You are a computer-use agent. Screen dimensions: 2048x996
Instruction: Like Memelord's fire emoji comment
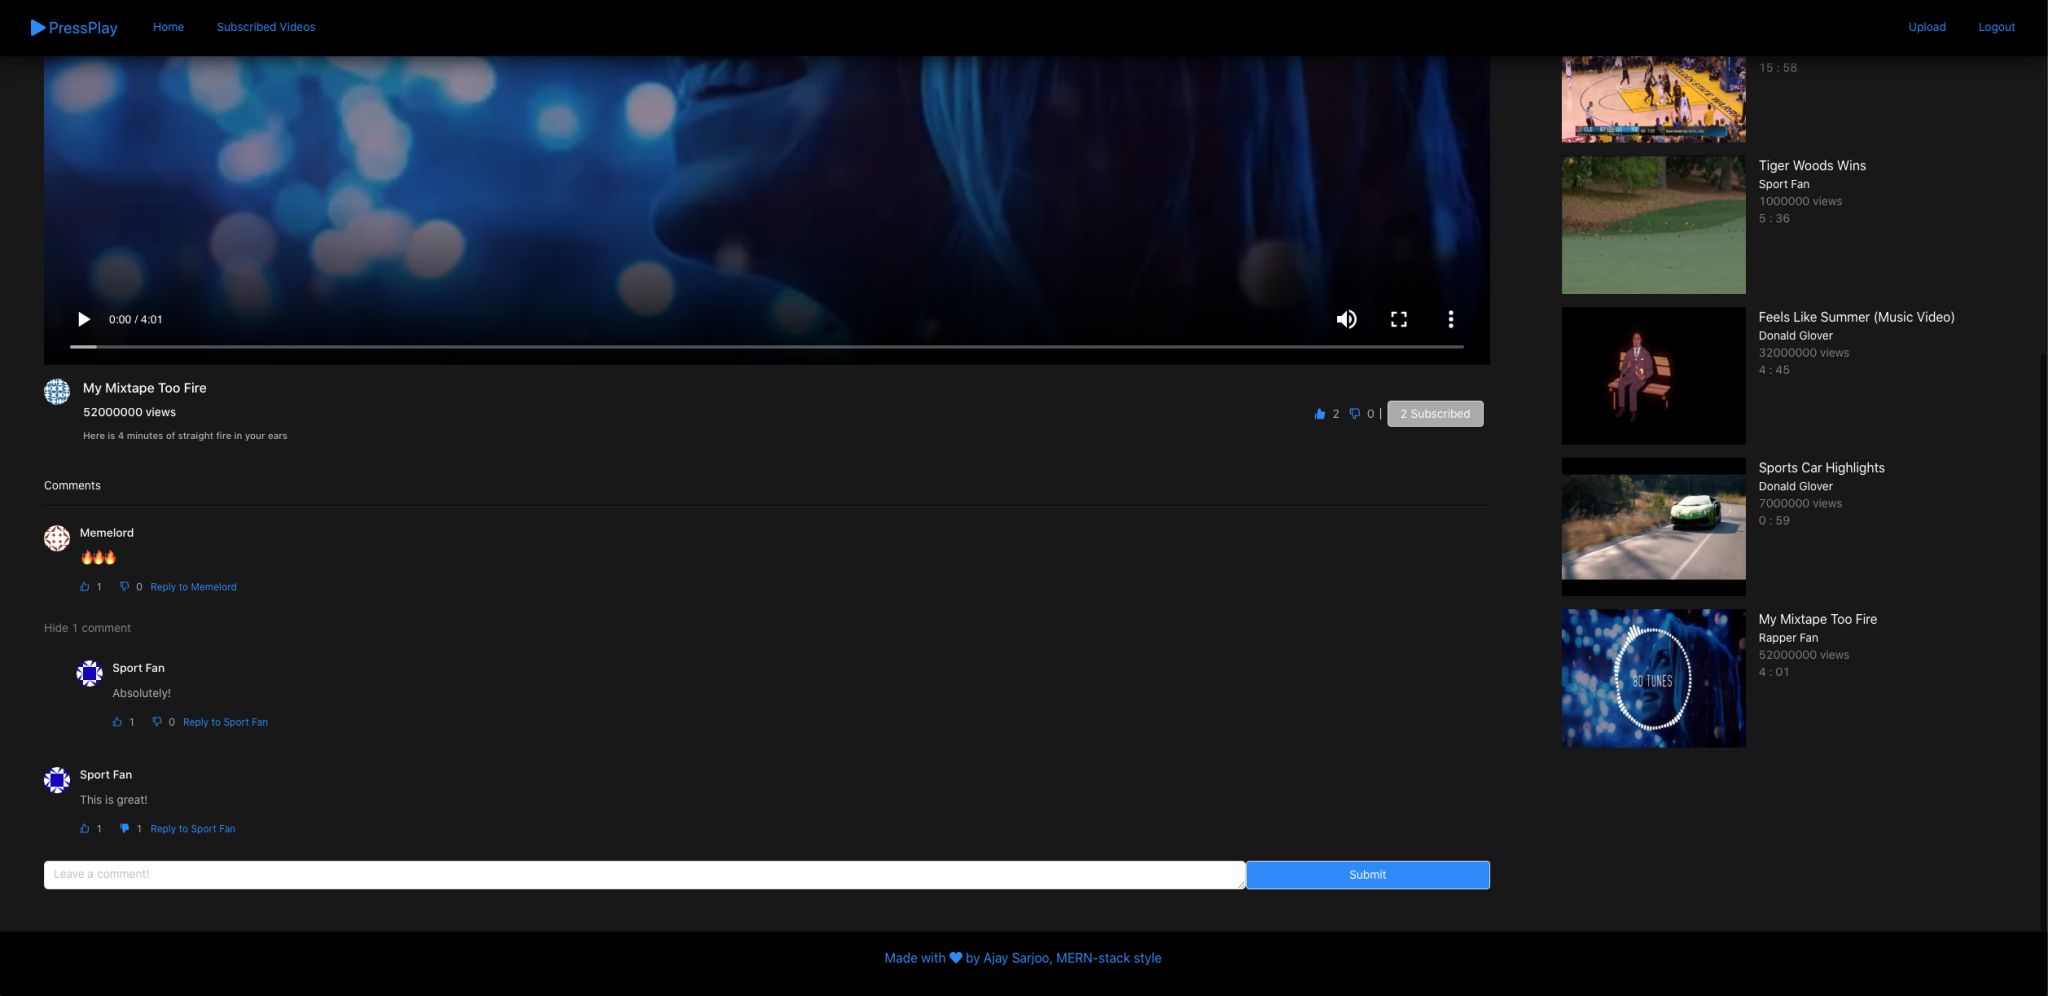(84, 586)
